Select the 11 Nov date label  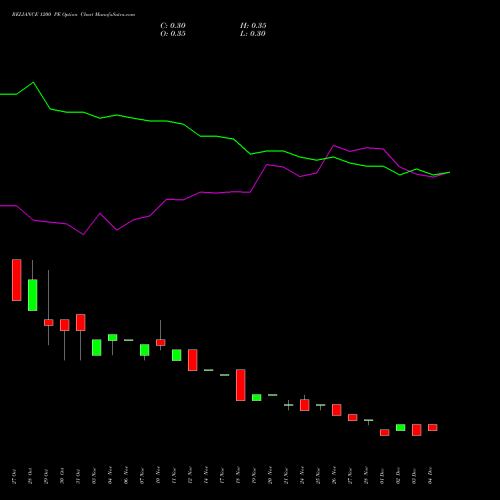(x=174, y=476)
